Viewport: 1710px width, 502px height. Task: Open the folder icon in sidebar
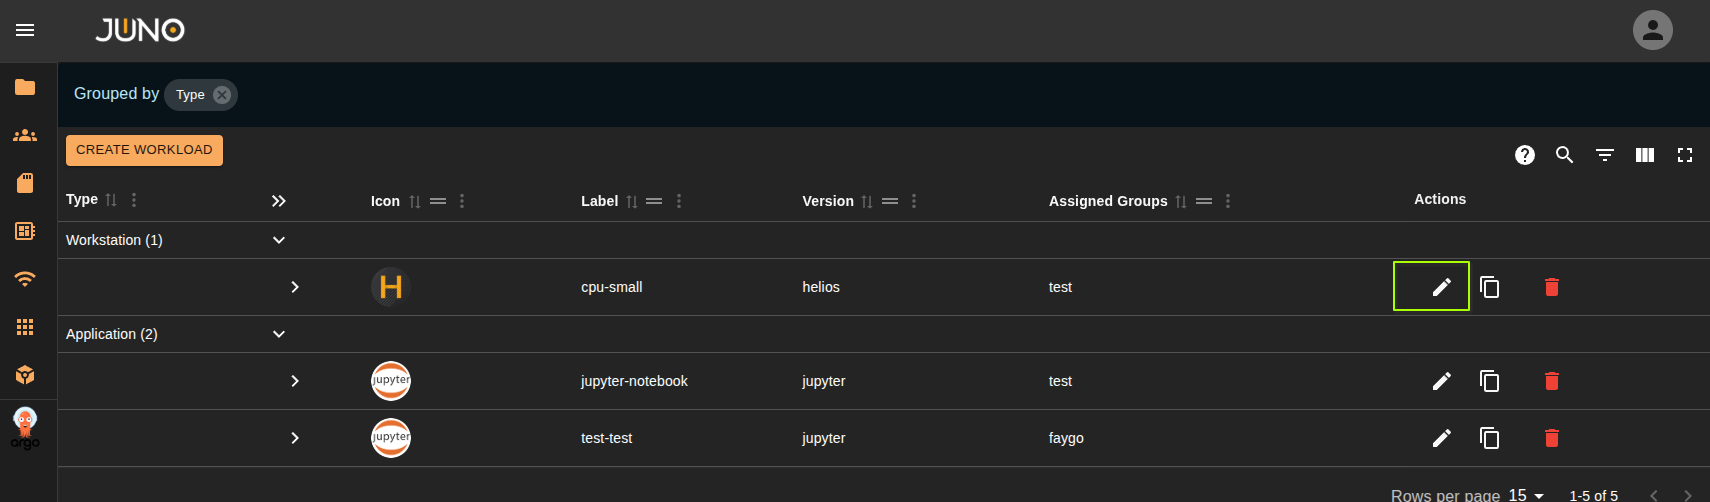(25, 88)
